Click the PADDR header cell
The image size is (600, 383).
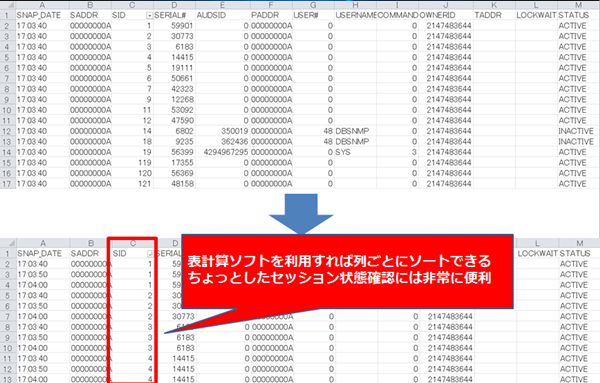click(x=271, y=15)
